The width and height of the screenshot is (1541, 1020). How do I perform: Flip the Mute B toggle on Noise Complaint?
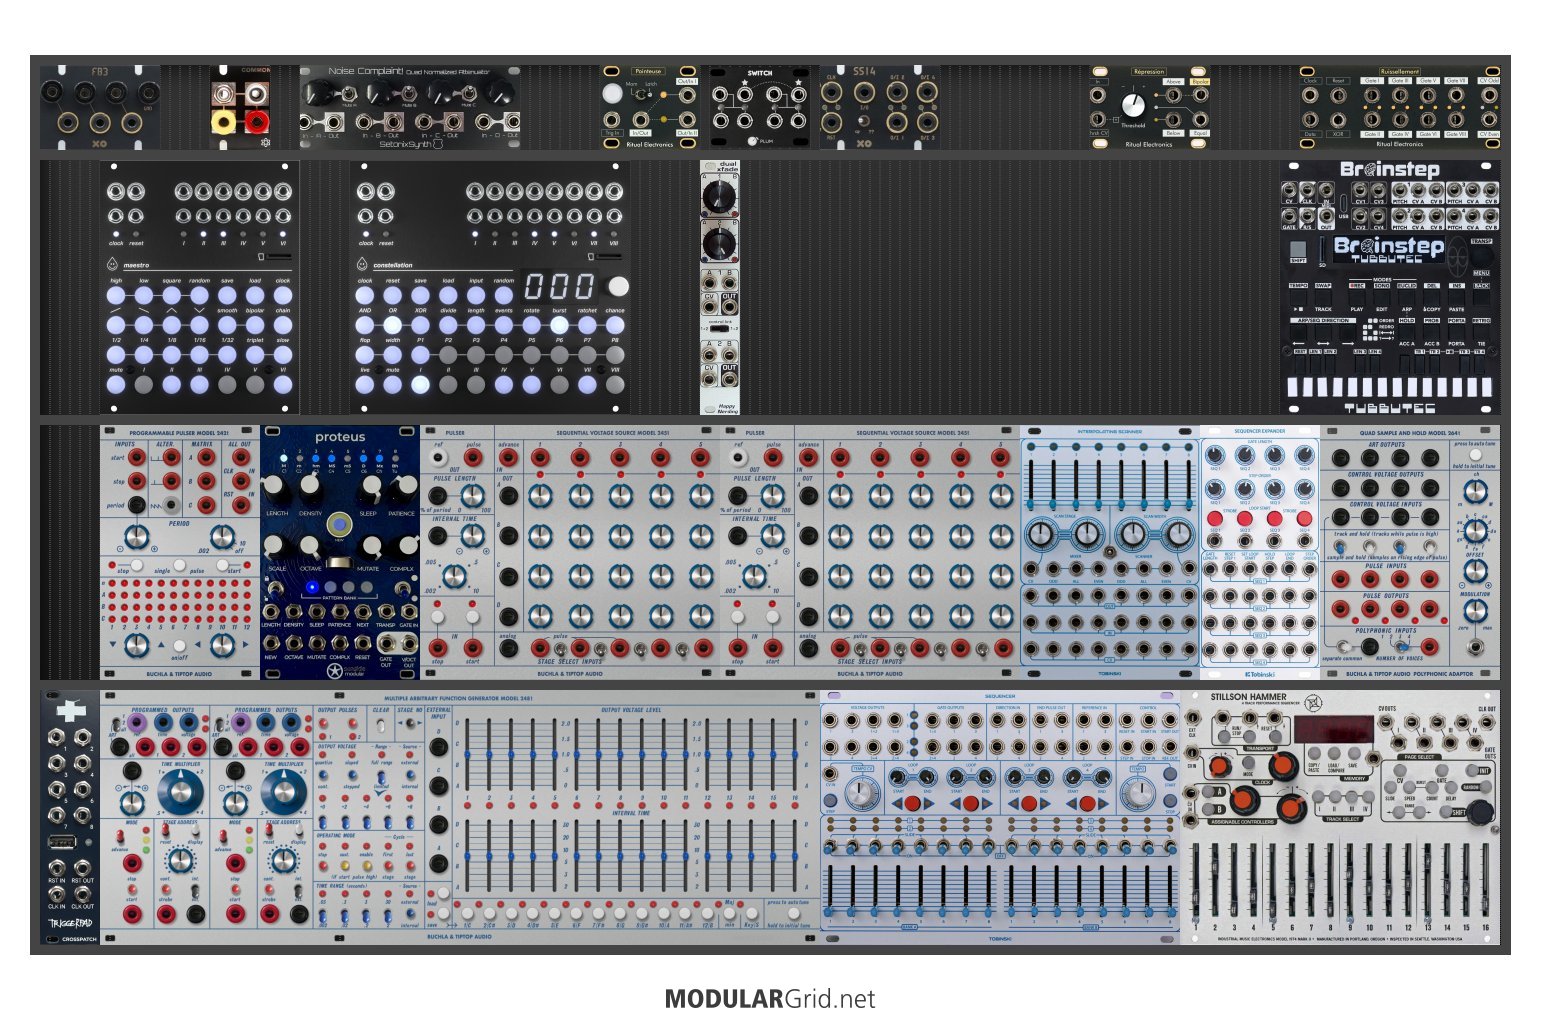[409, 93]
